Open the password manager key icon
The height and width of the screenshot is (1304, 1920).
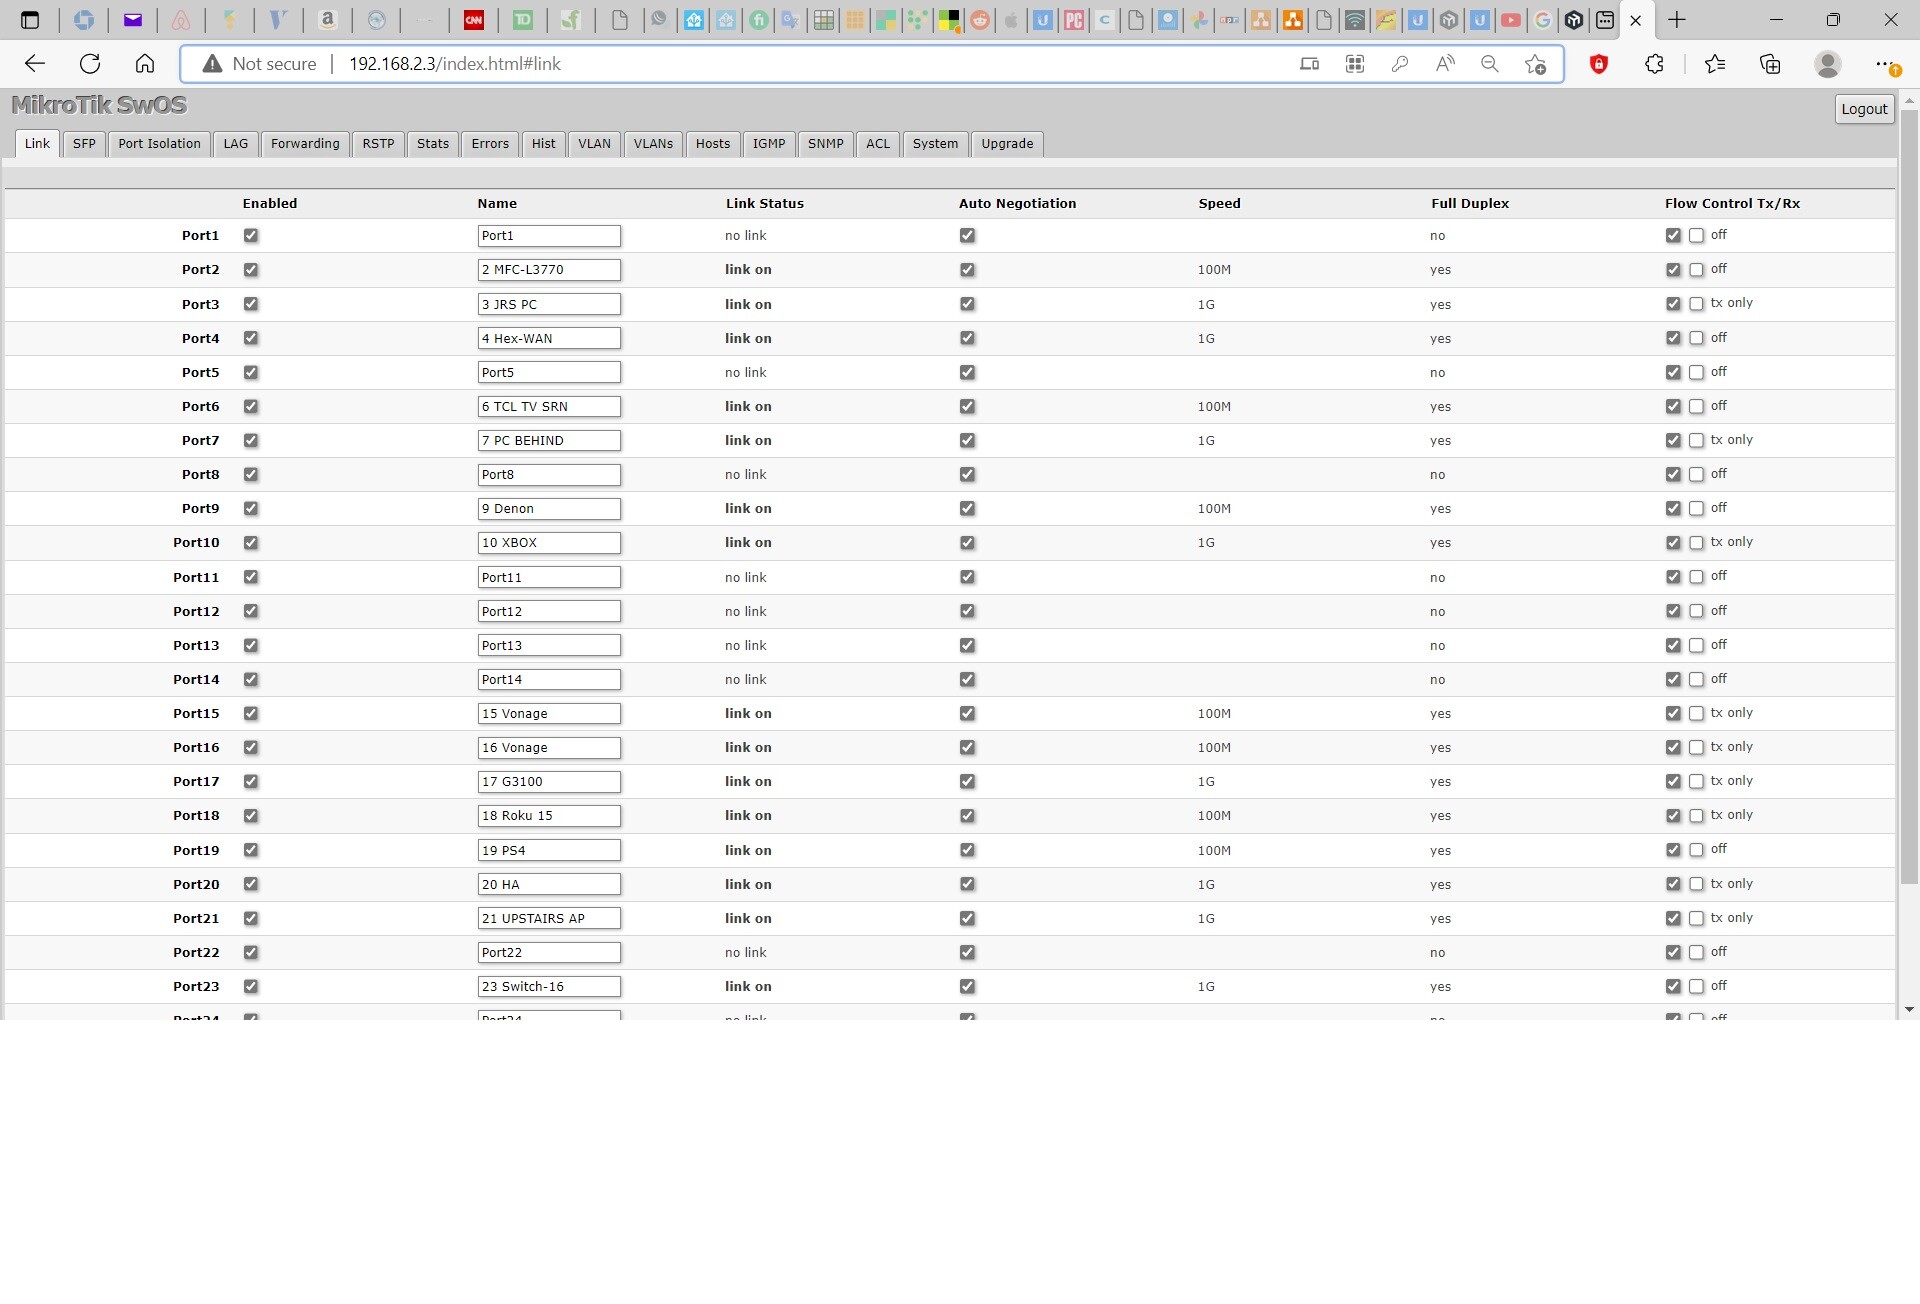(1400, 64)
